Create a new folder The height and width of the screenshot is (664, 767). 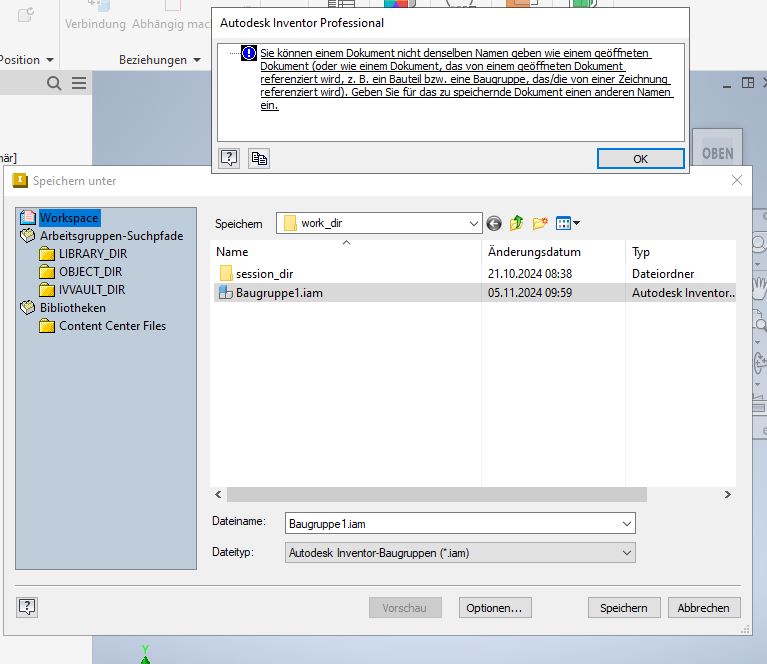[x=540, y=224]
